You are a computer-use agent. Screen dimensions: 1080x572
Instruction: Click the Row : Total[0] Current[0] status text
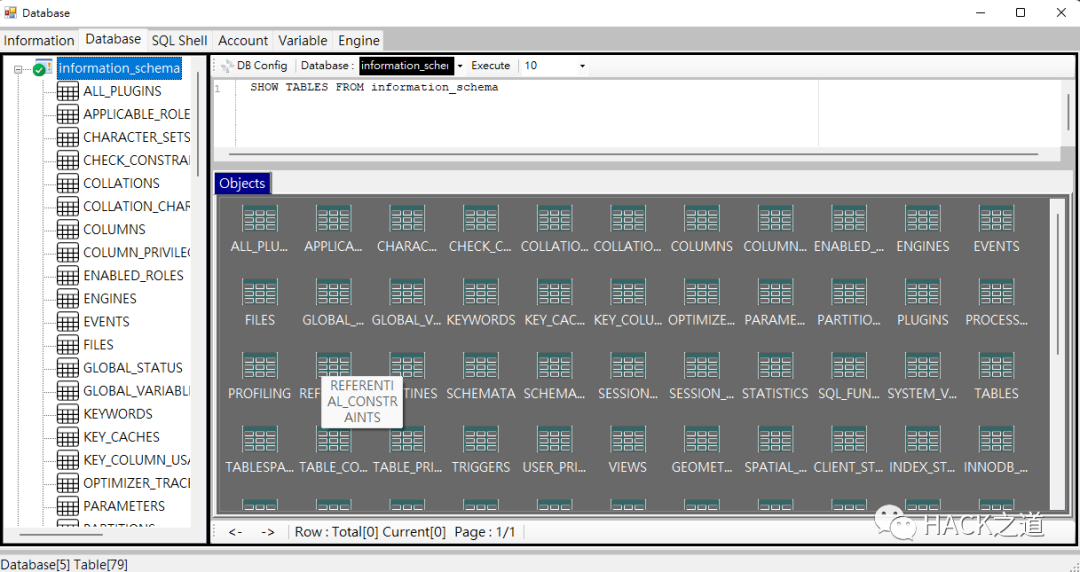tap(371, 532)
